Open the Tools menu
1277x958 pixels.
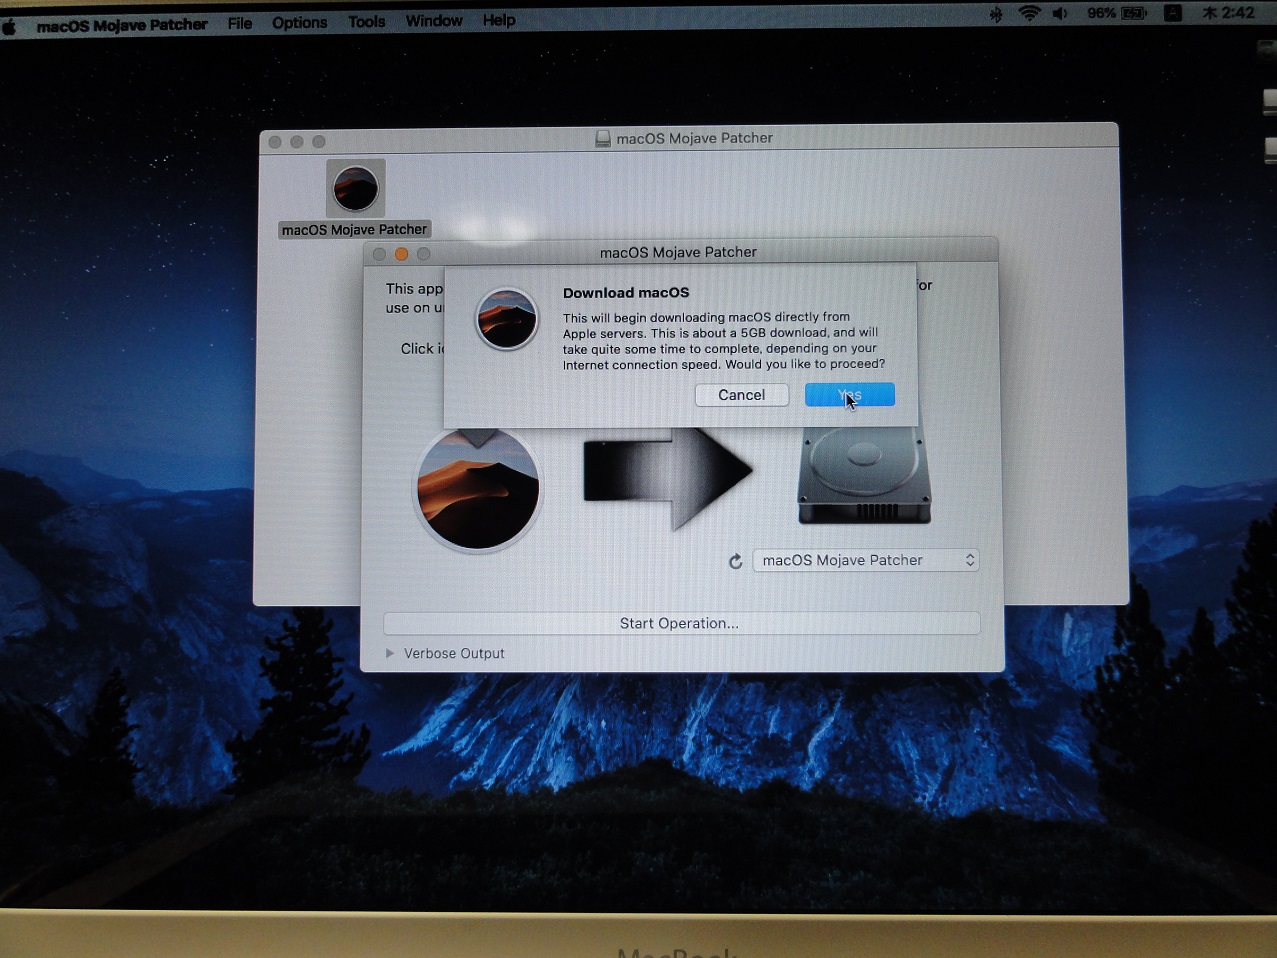366,21
